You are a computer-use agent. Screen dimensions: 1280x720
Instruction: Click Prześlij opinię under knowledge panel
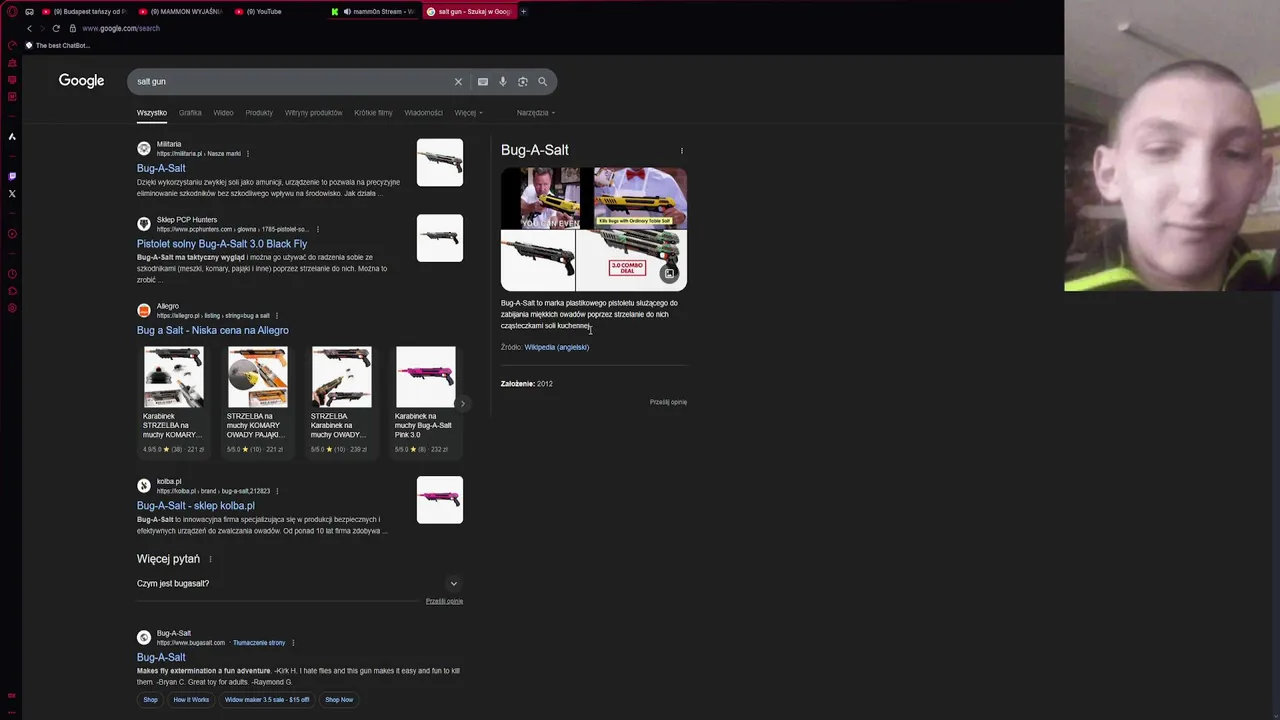pyautogui.click(x=668, y=402)
